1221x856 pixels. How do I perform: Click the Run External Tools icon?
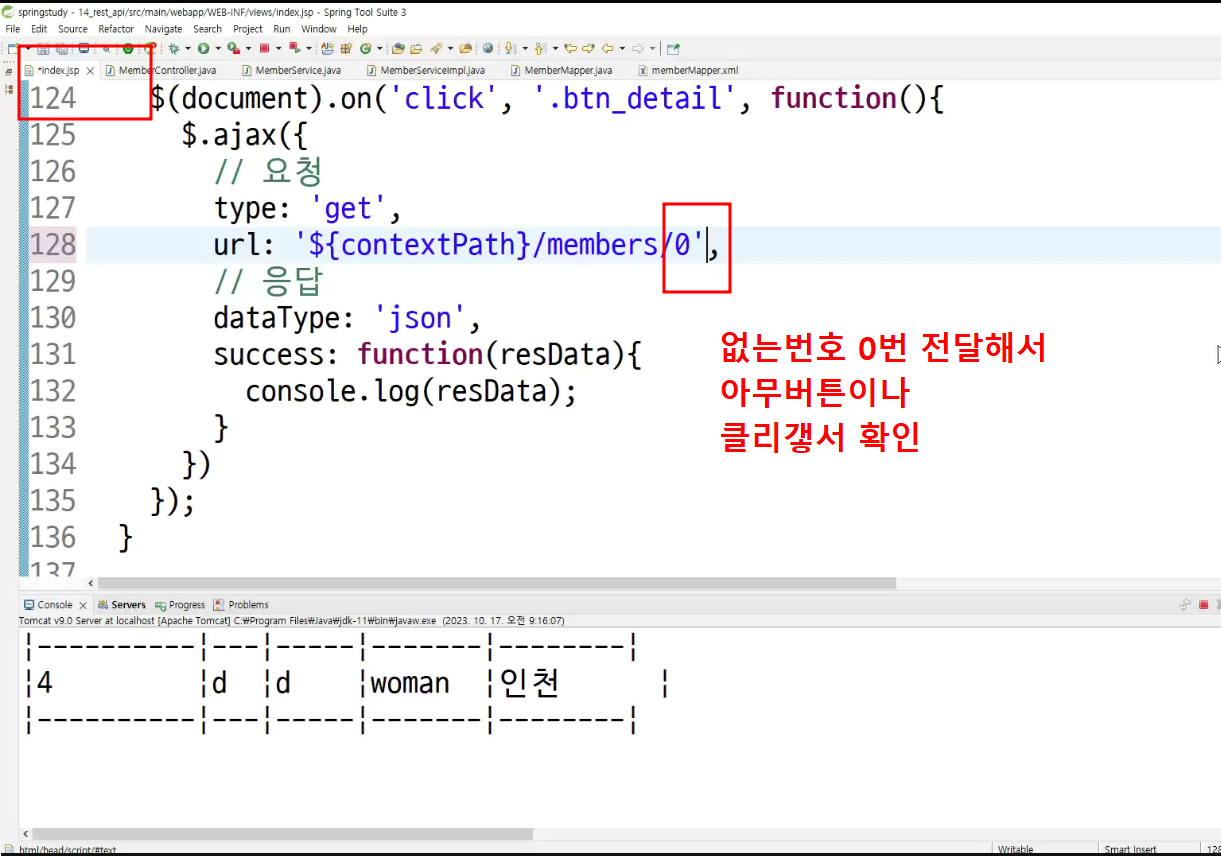pos(233,48)
